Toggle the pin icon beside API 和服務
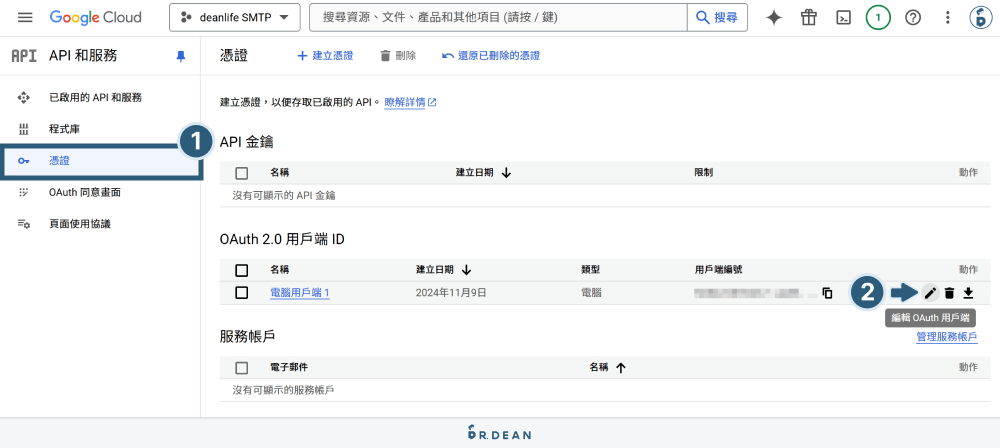Viewport: 1000px width, 448px height. pos(180,57)
